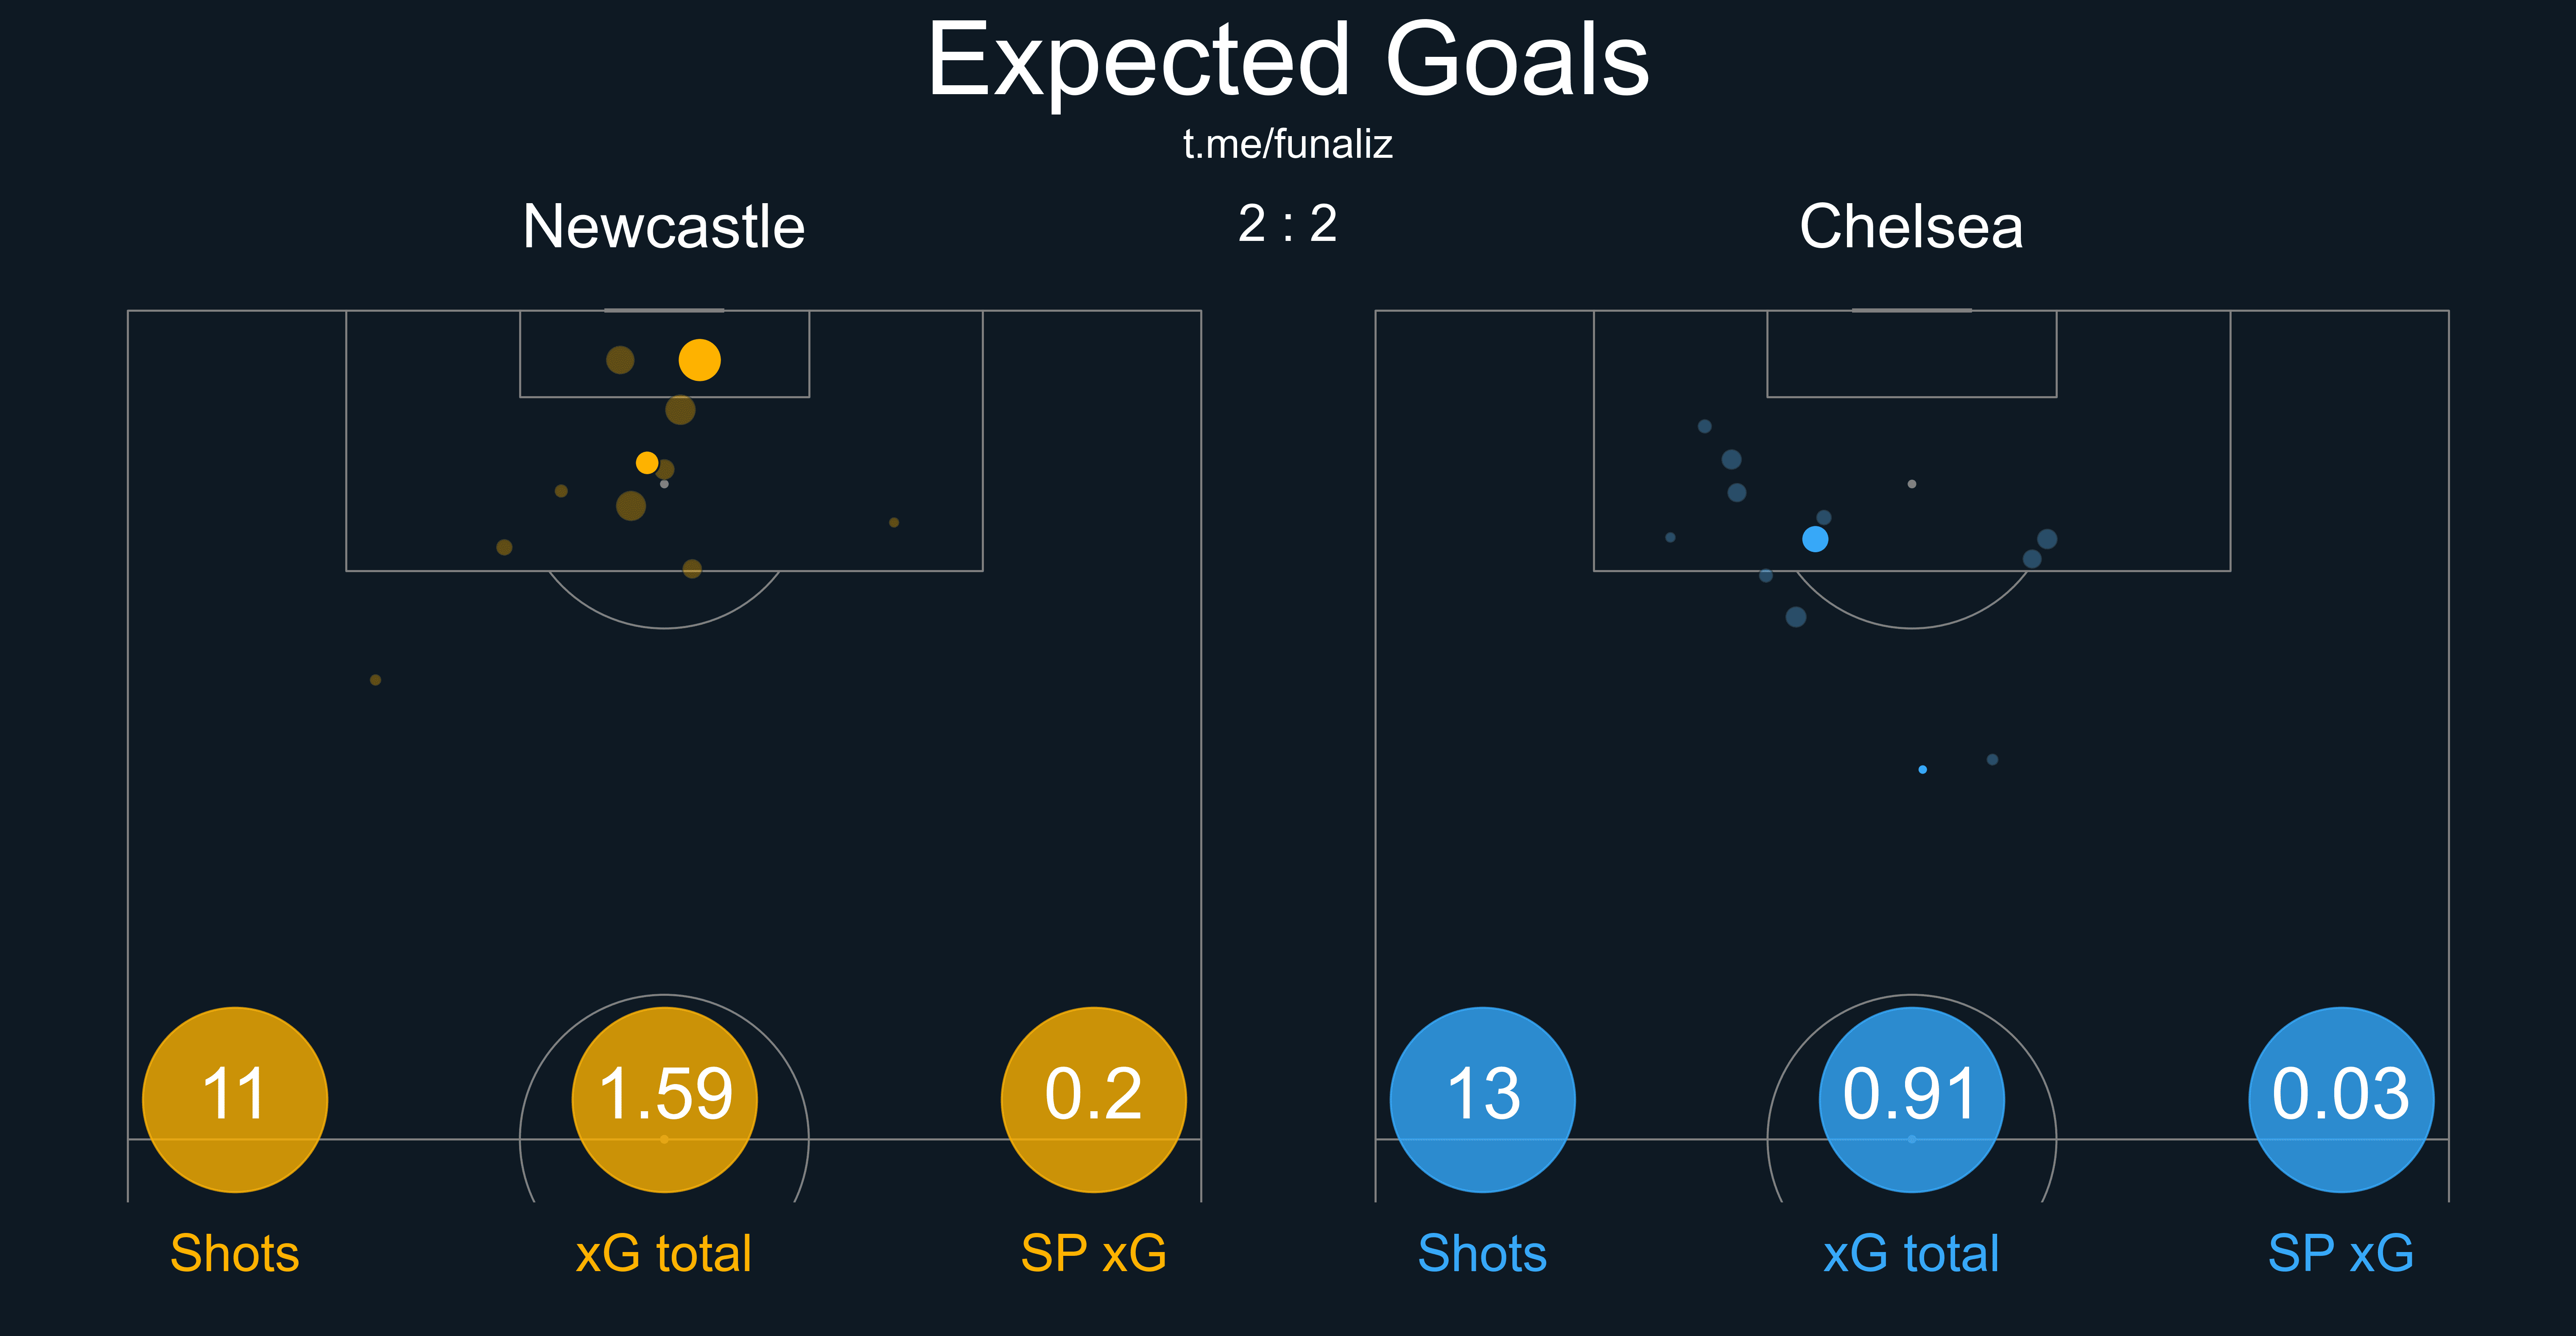Open the t.me/funaliz link
Screen dimensions: 2576x1336
click(x=1287, y=145)
